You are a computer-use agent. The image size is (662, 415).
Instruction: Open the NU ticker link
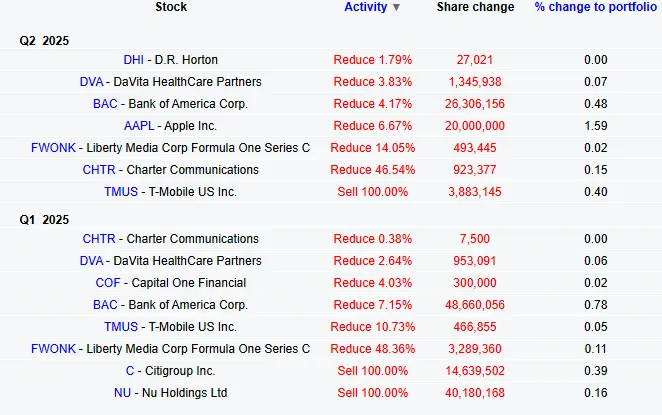click(122, 393)
